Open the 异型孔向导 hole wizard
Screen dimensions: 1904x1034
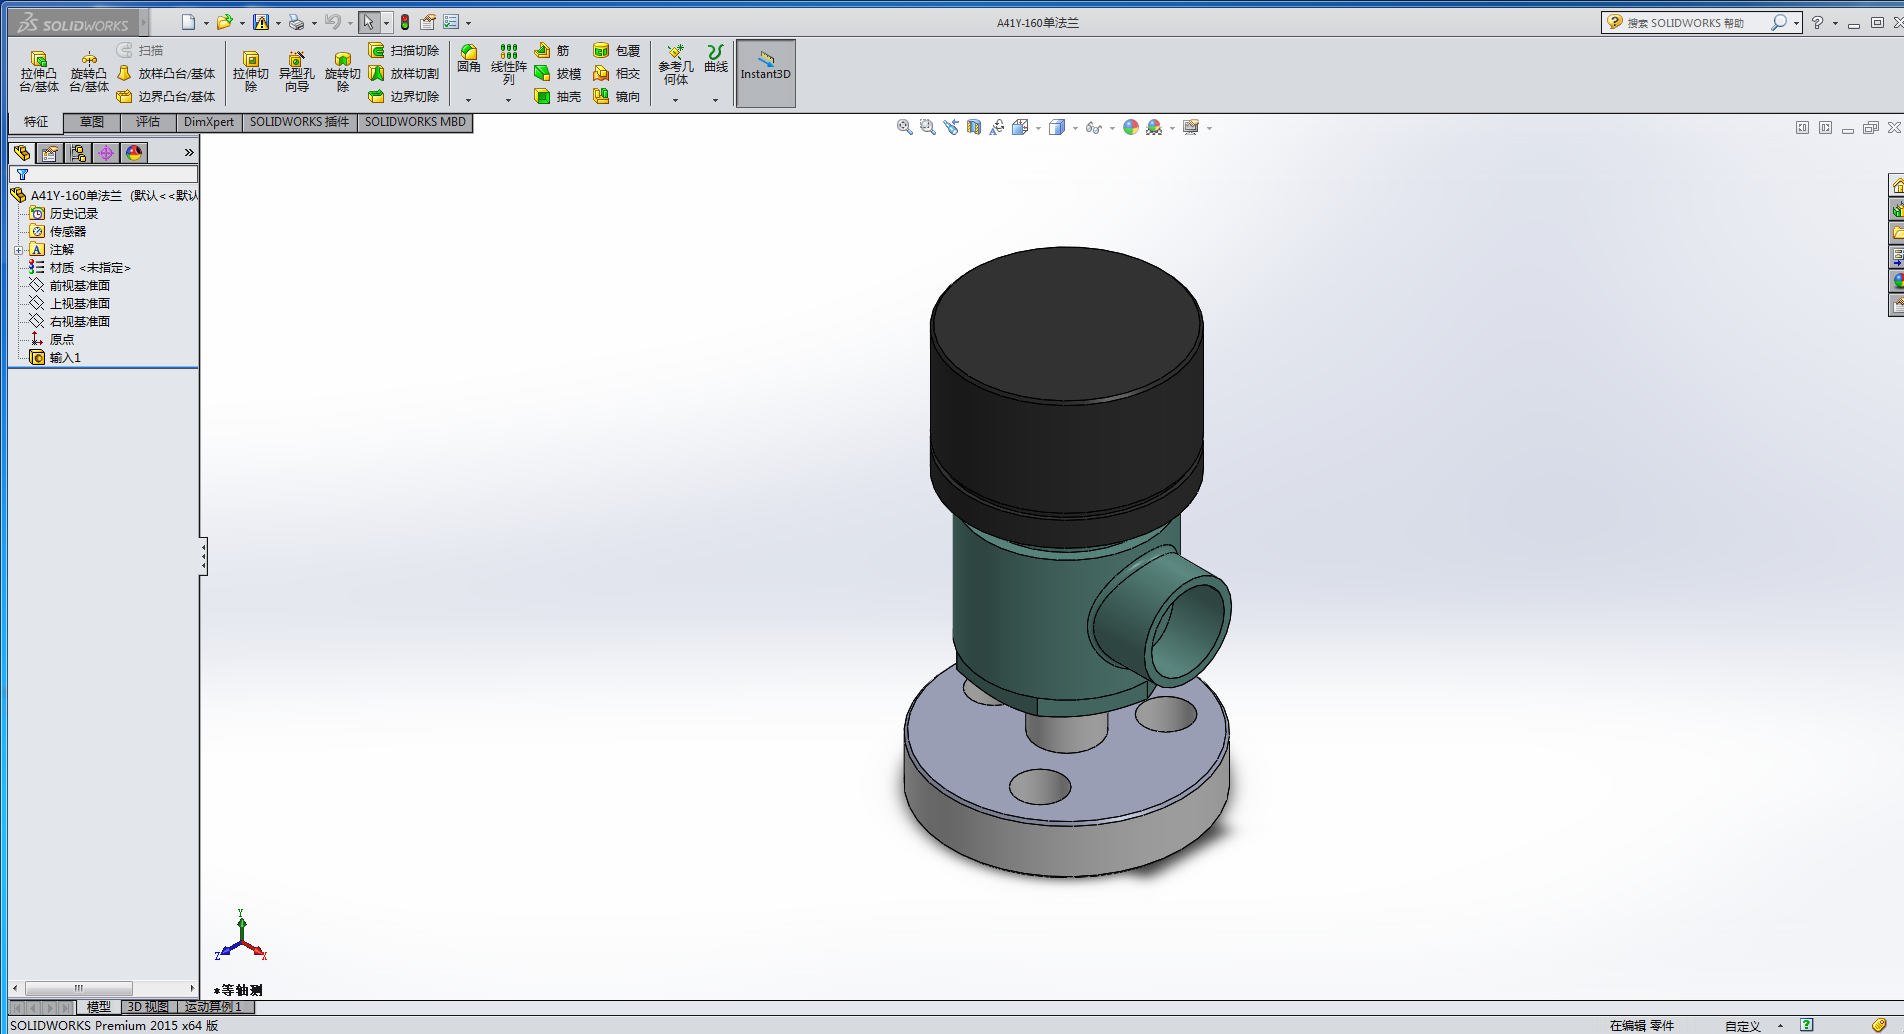point(296,72)
